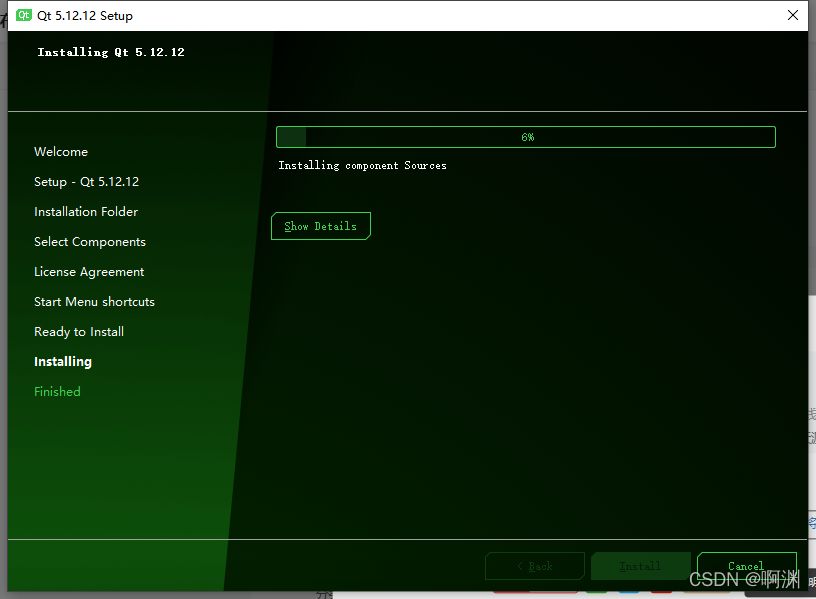The image size is (816, 599).
Task: Cancel the Qt installation
Action: click(747, 566)
